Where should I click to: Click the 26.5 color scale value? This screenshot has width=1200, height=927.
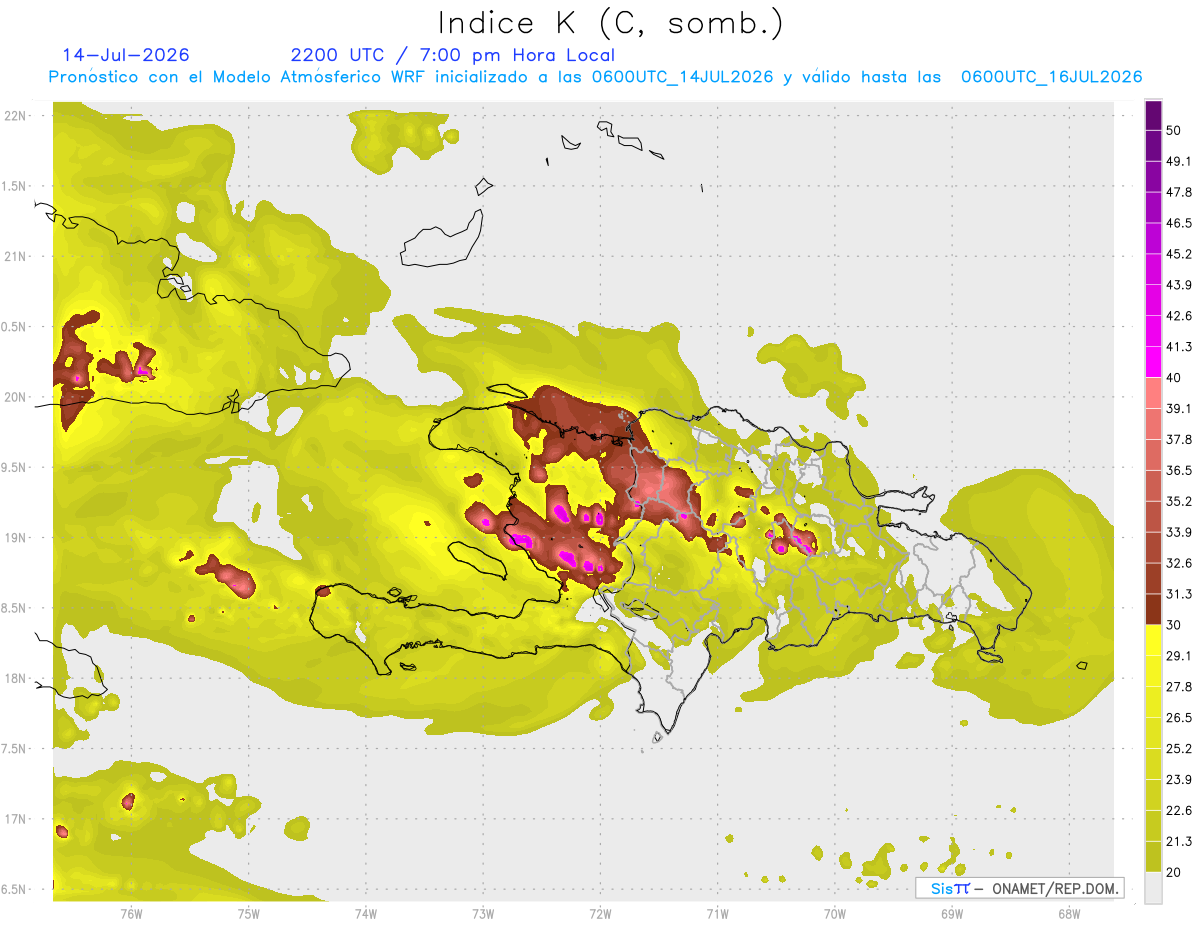point(1179,717)
